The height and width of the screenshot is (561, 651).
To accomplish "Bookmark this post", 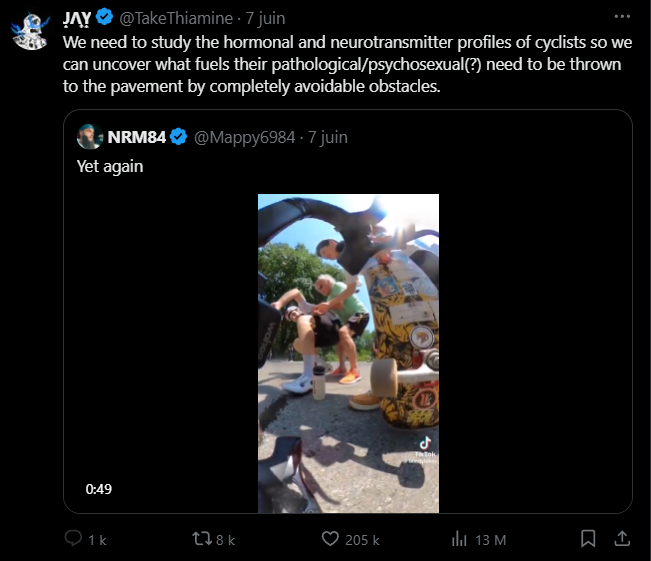I will (588, 539).
